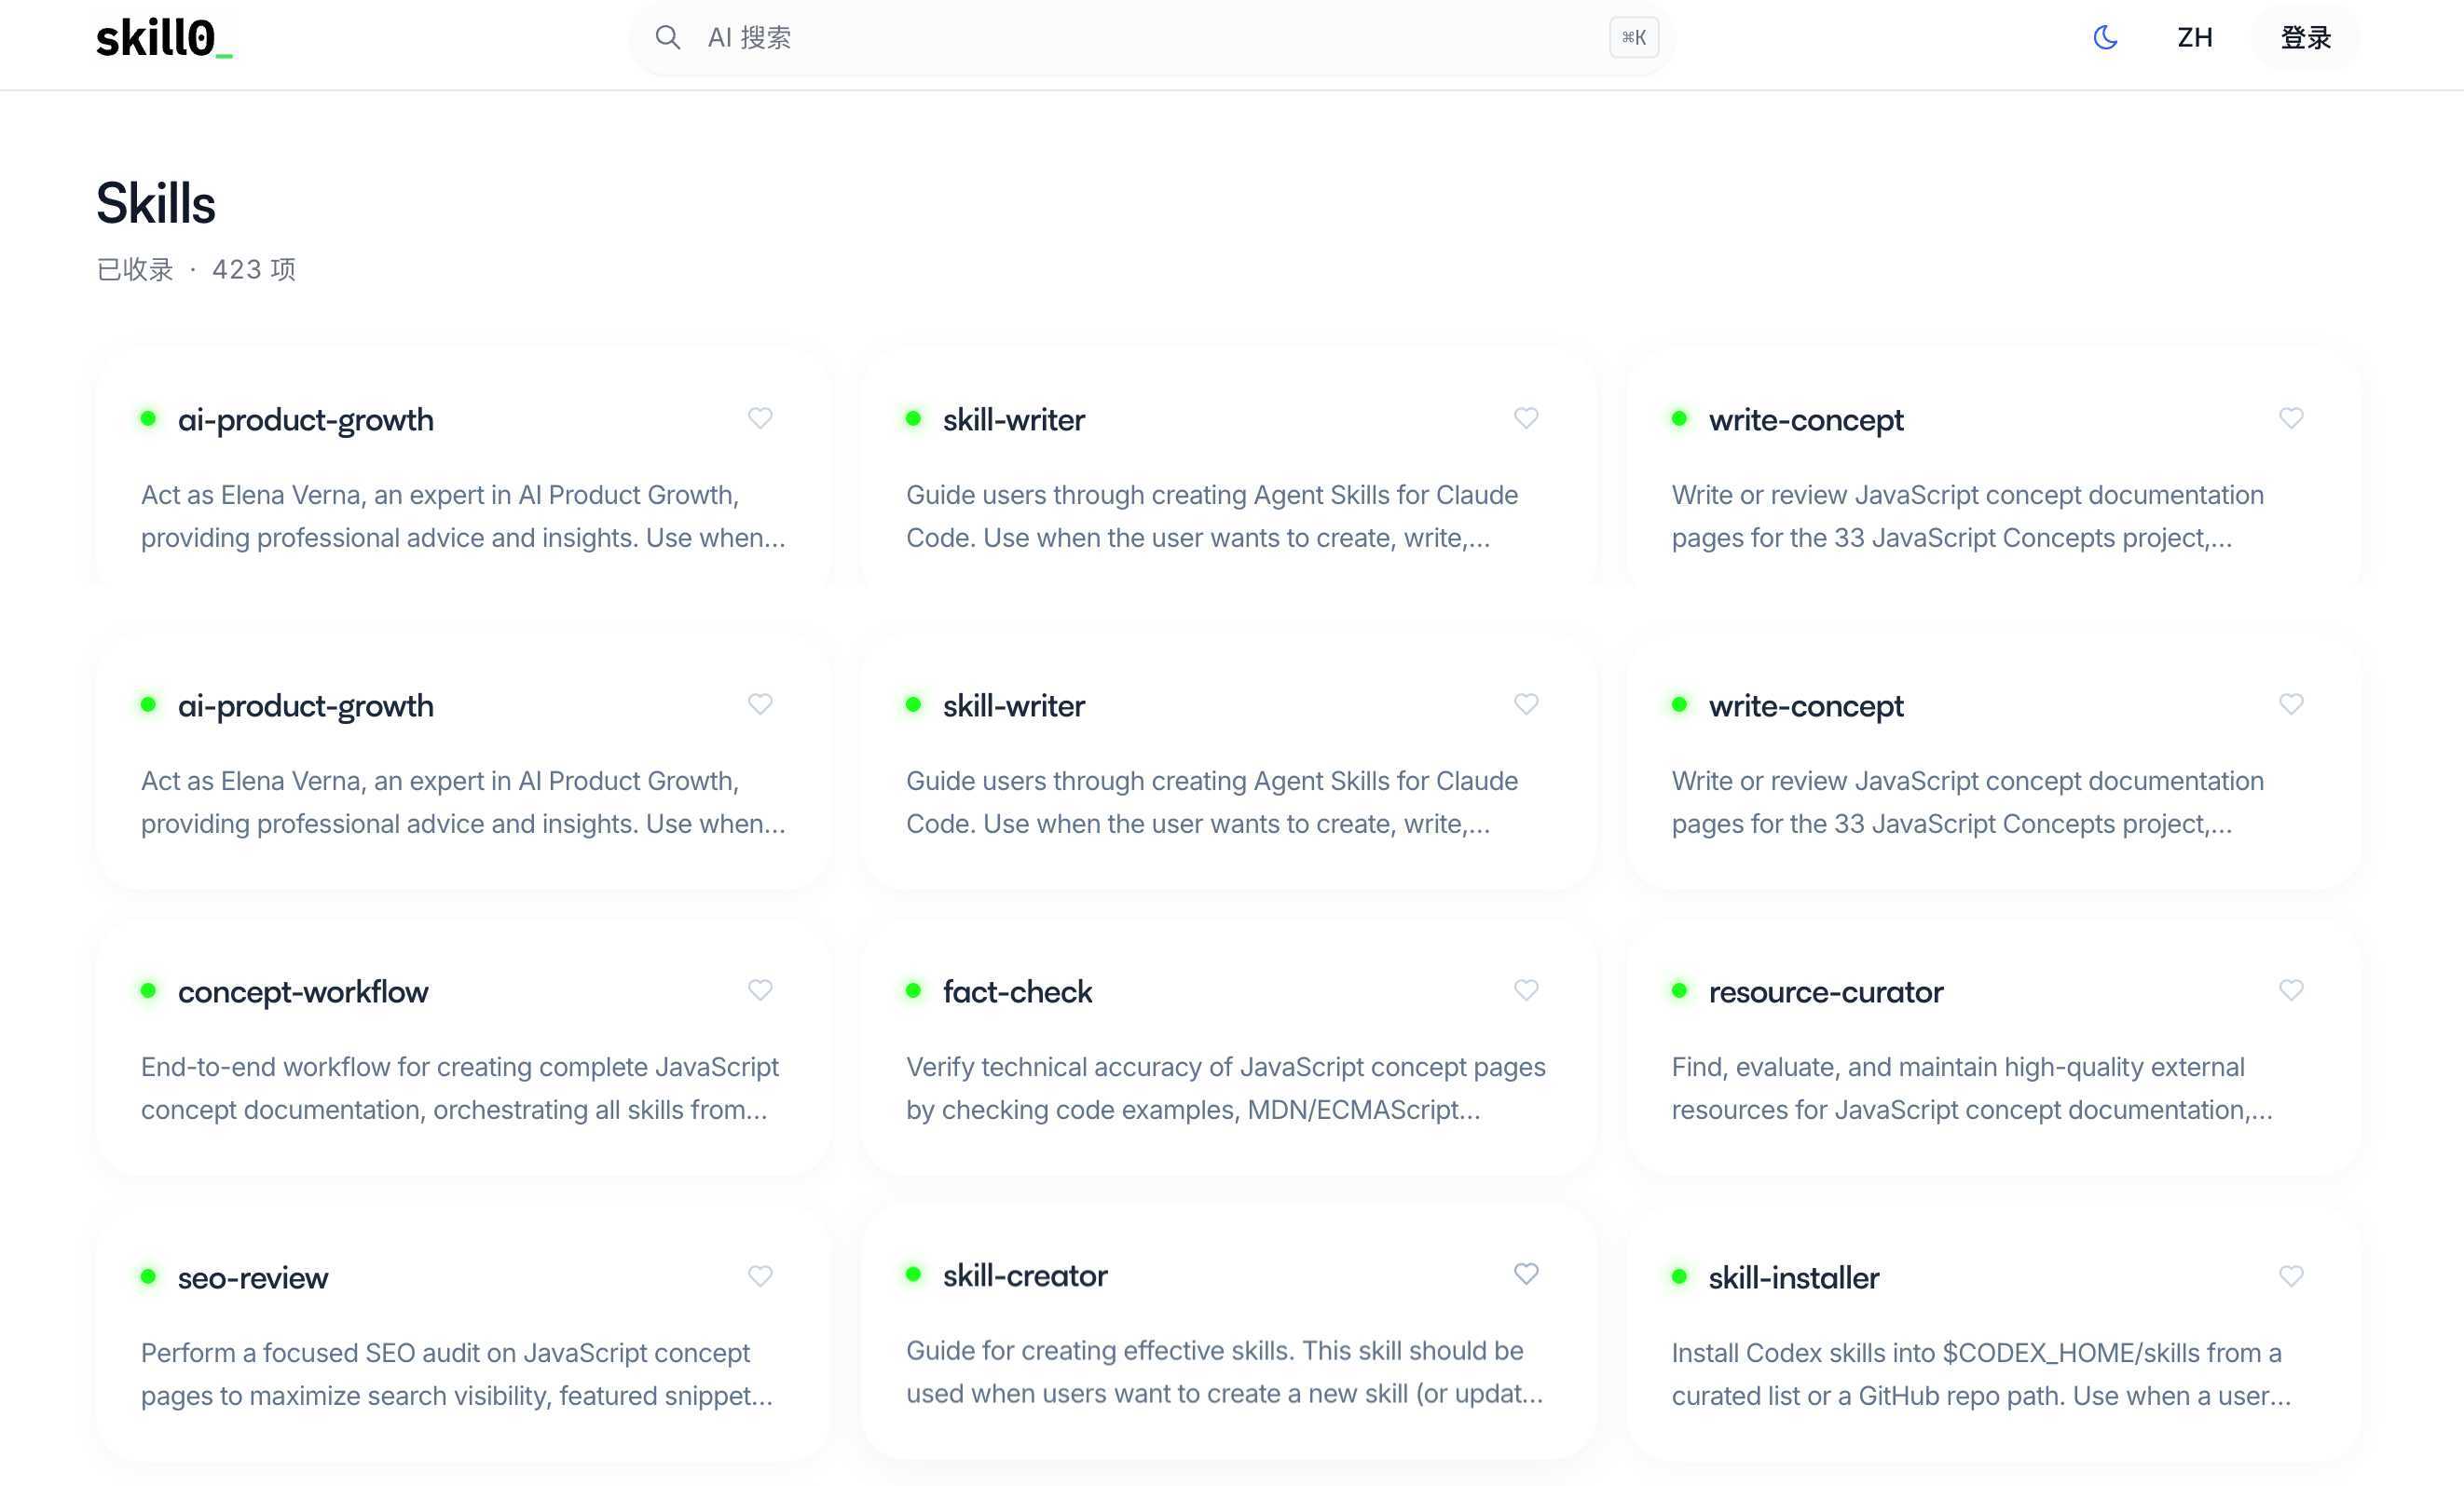Favorite the skill-installer heart icon
Viewport: 2464px width, 1486px height.
(2290, 1276)
